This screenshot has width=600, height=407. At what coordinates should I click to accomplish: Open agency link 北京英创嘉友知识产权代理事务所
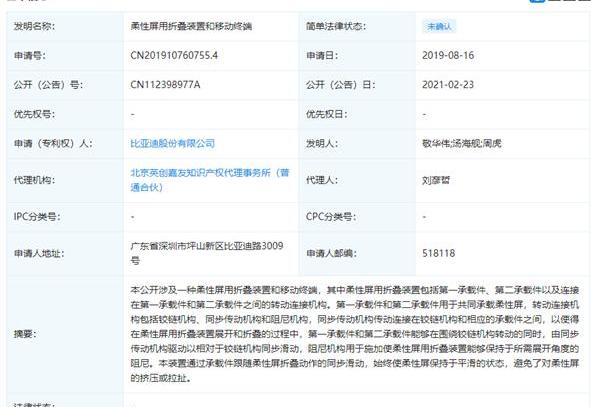pyautogui.click(x=210, y=180)
